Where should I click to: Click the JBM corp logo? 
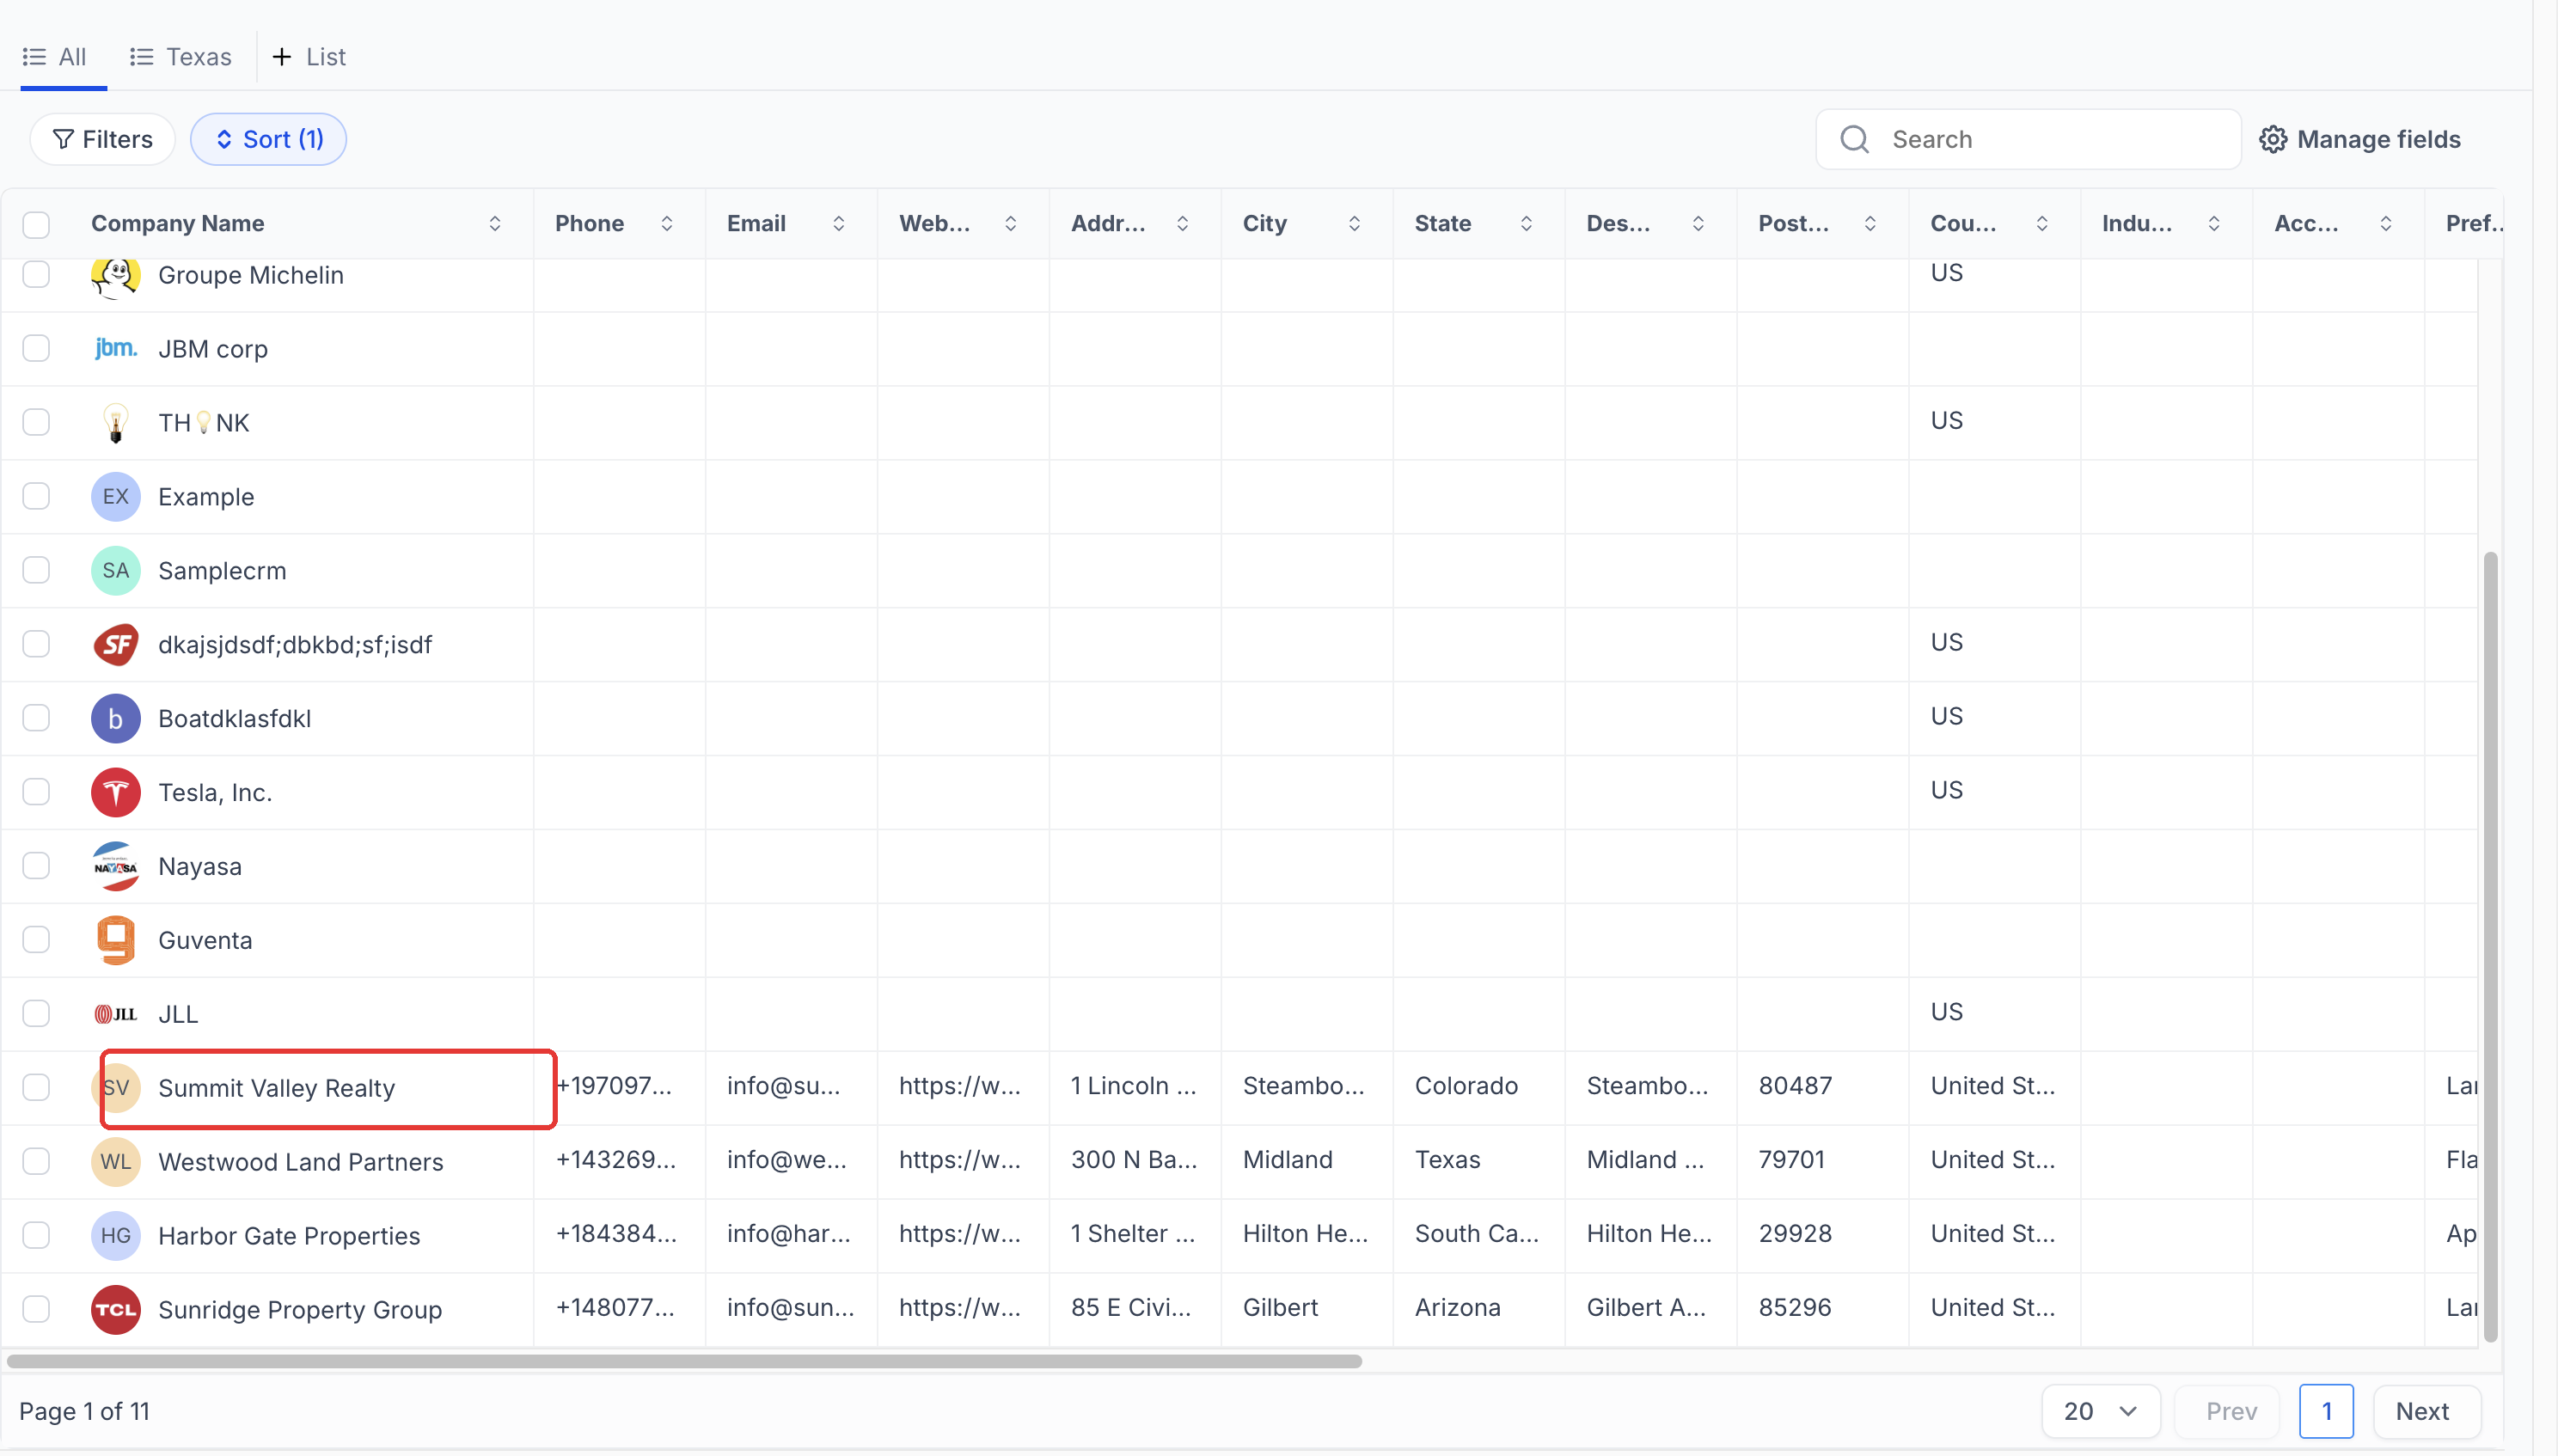115,348
